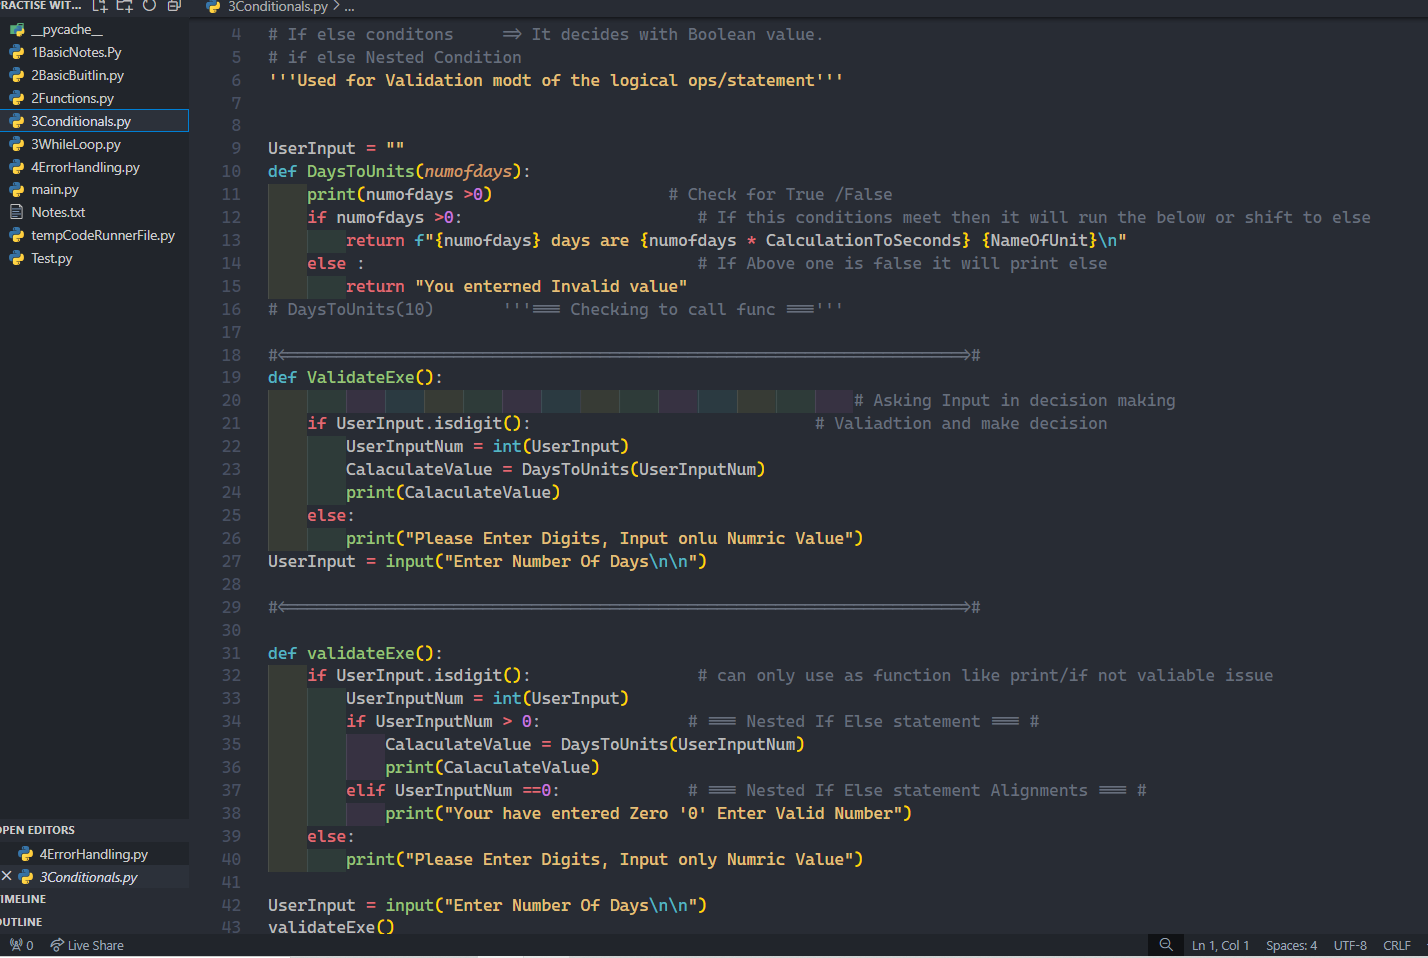This screenshot has width=1428, height=958.
Task: Click the Ln 1, Col 1 indicator
Action: click(x=1220, y=945)
